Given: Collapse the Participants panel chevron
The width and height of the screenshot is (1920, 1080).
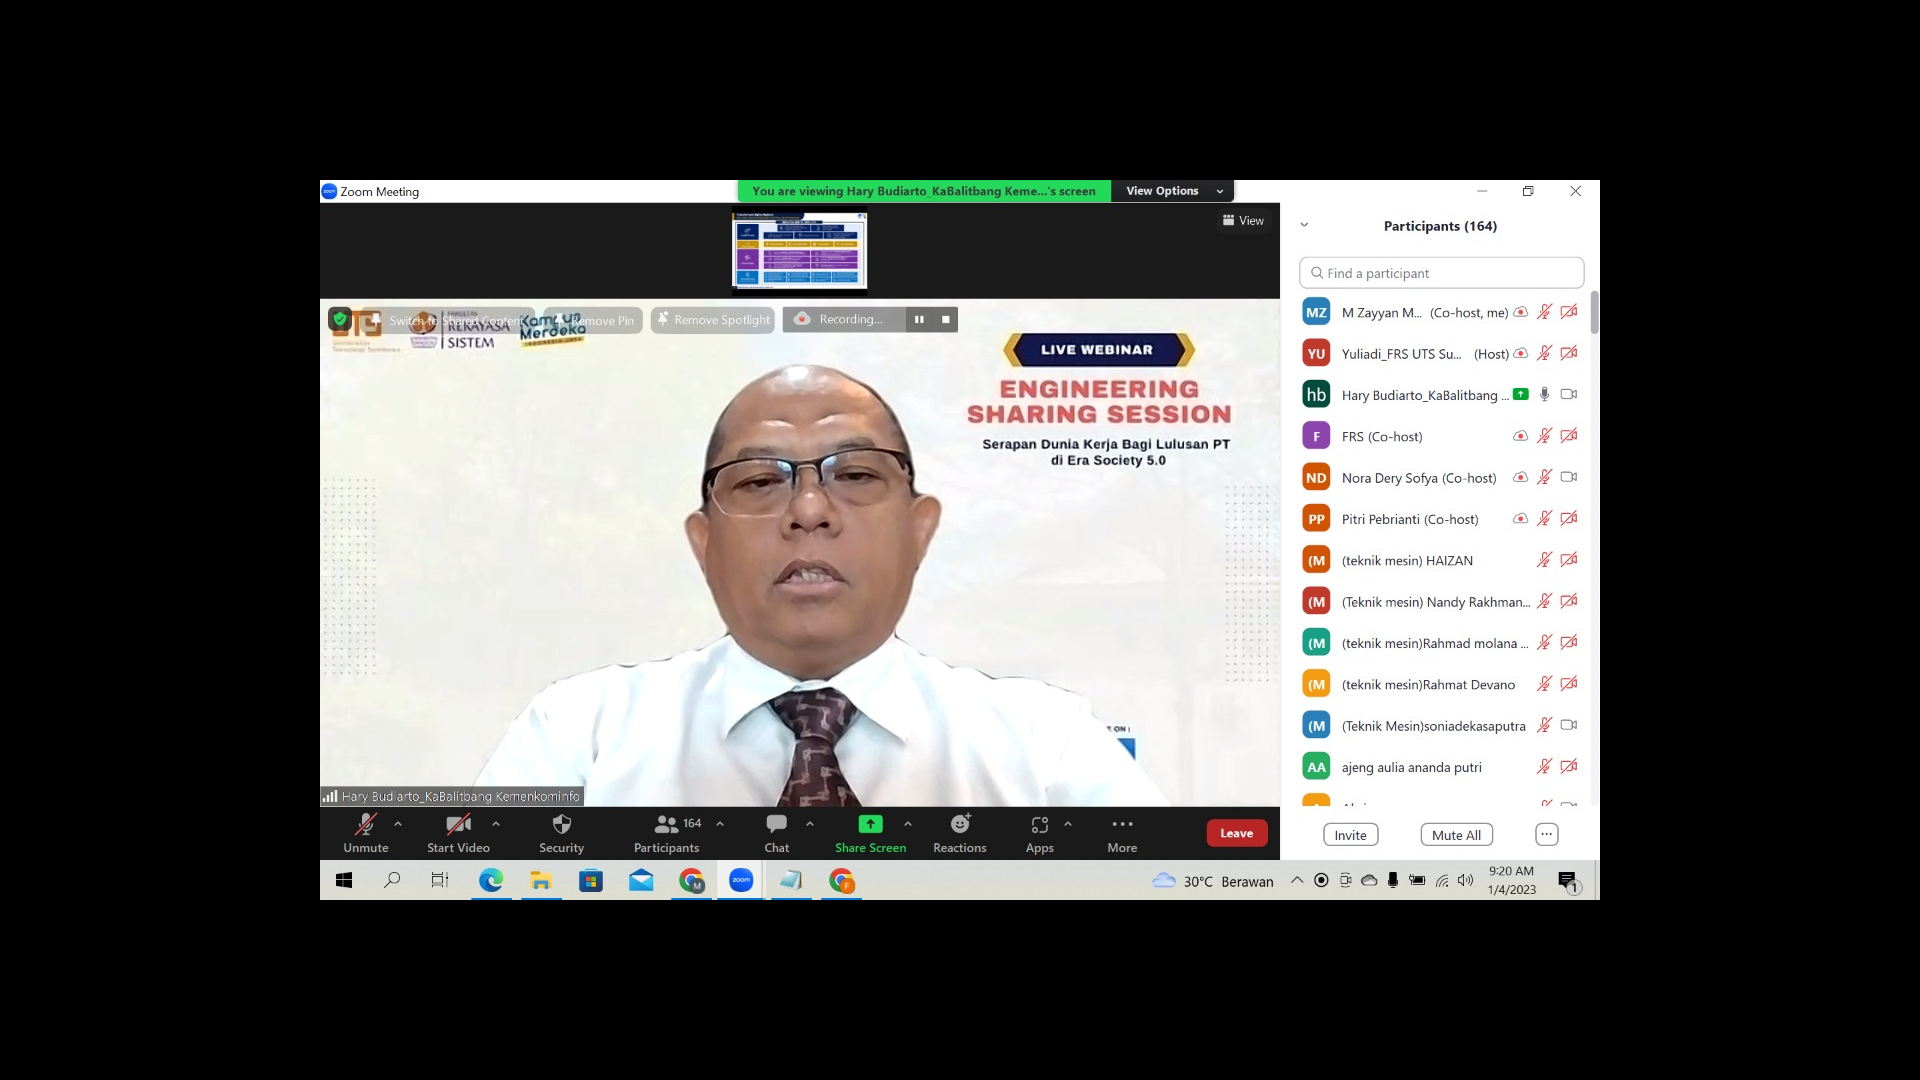Looking at the screenshot, I should pos(1304,226).
